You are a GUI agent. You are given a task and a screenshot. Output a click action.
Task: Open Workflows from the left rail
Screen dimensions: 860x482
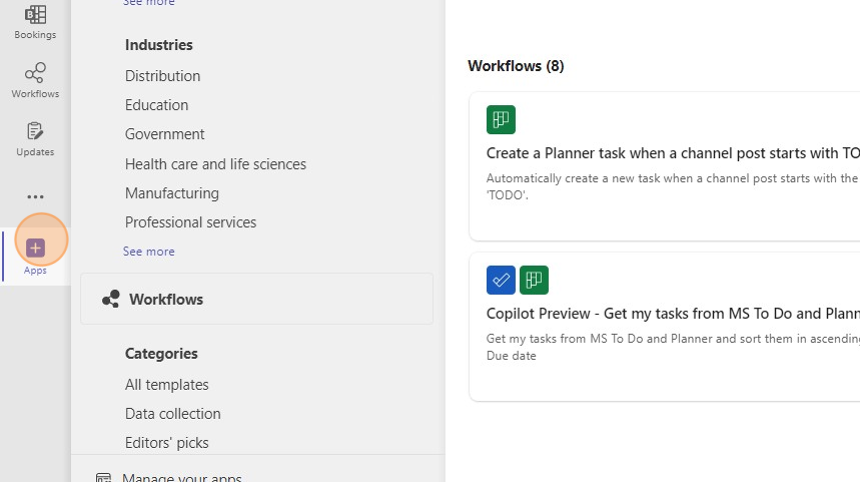click(35, 79)
